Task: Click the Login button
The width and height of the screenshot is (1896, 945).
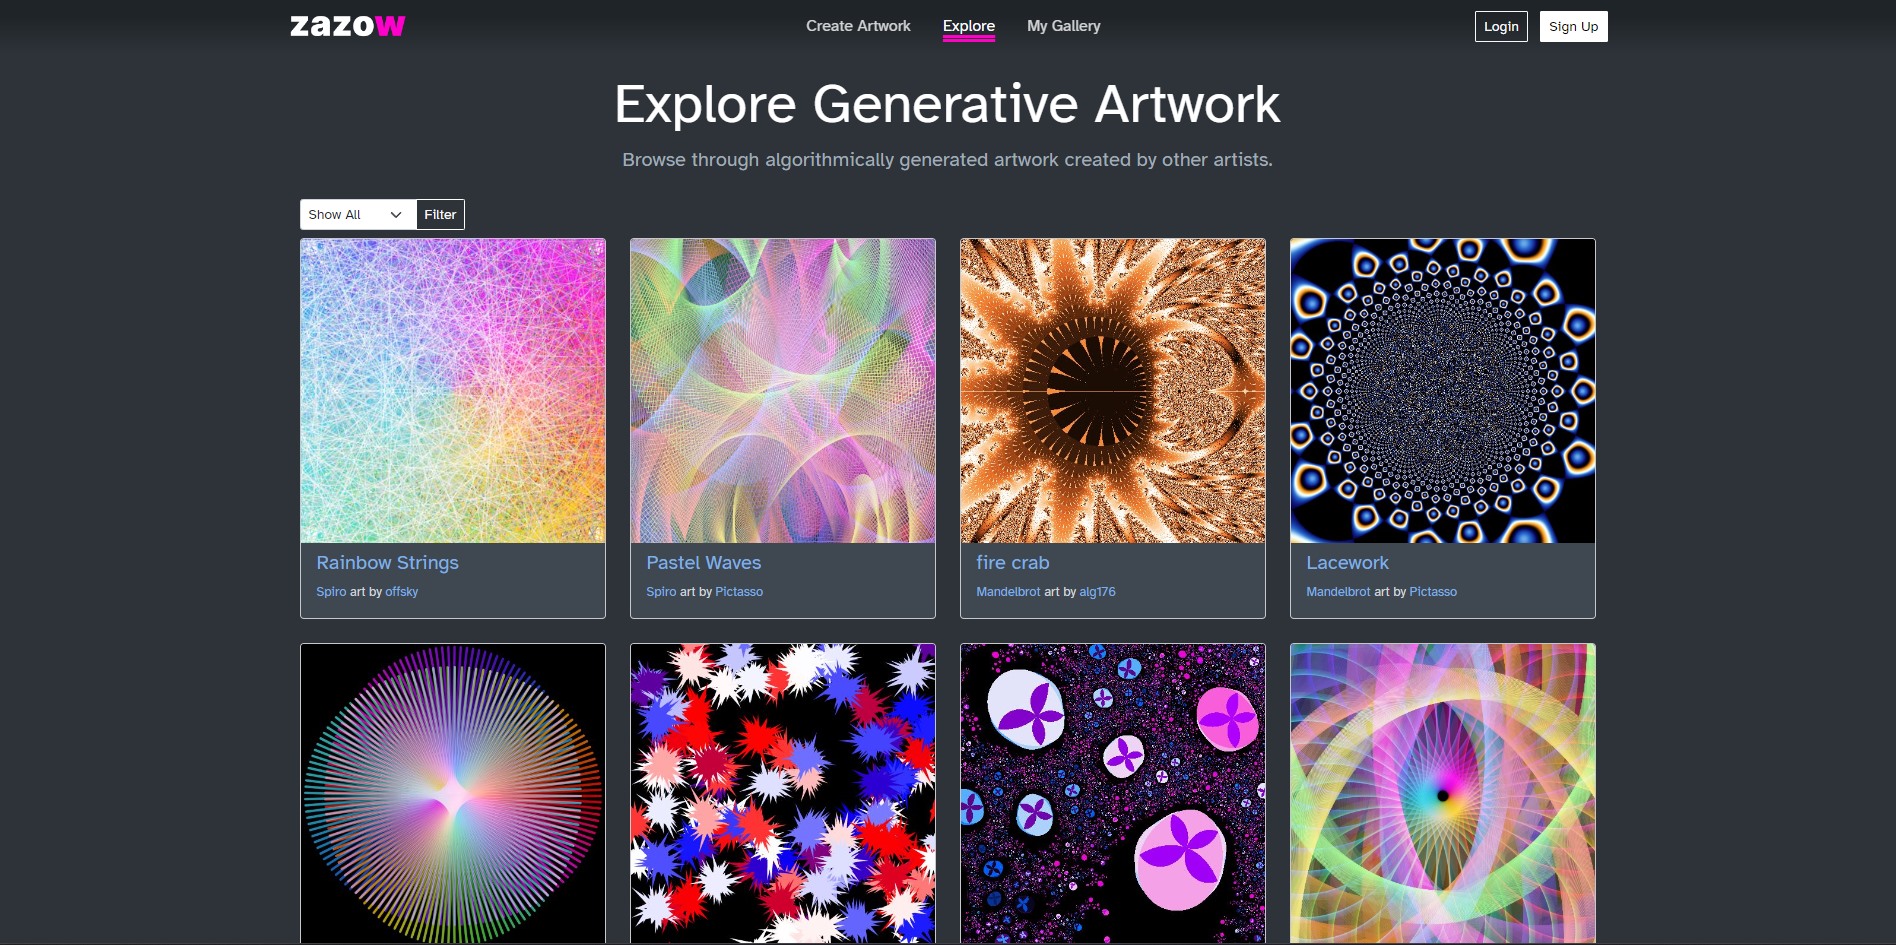Action: click(1501, 27)
